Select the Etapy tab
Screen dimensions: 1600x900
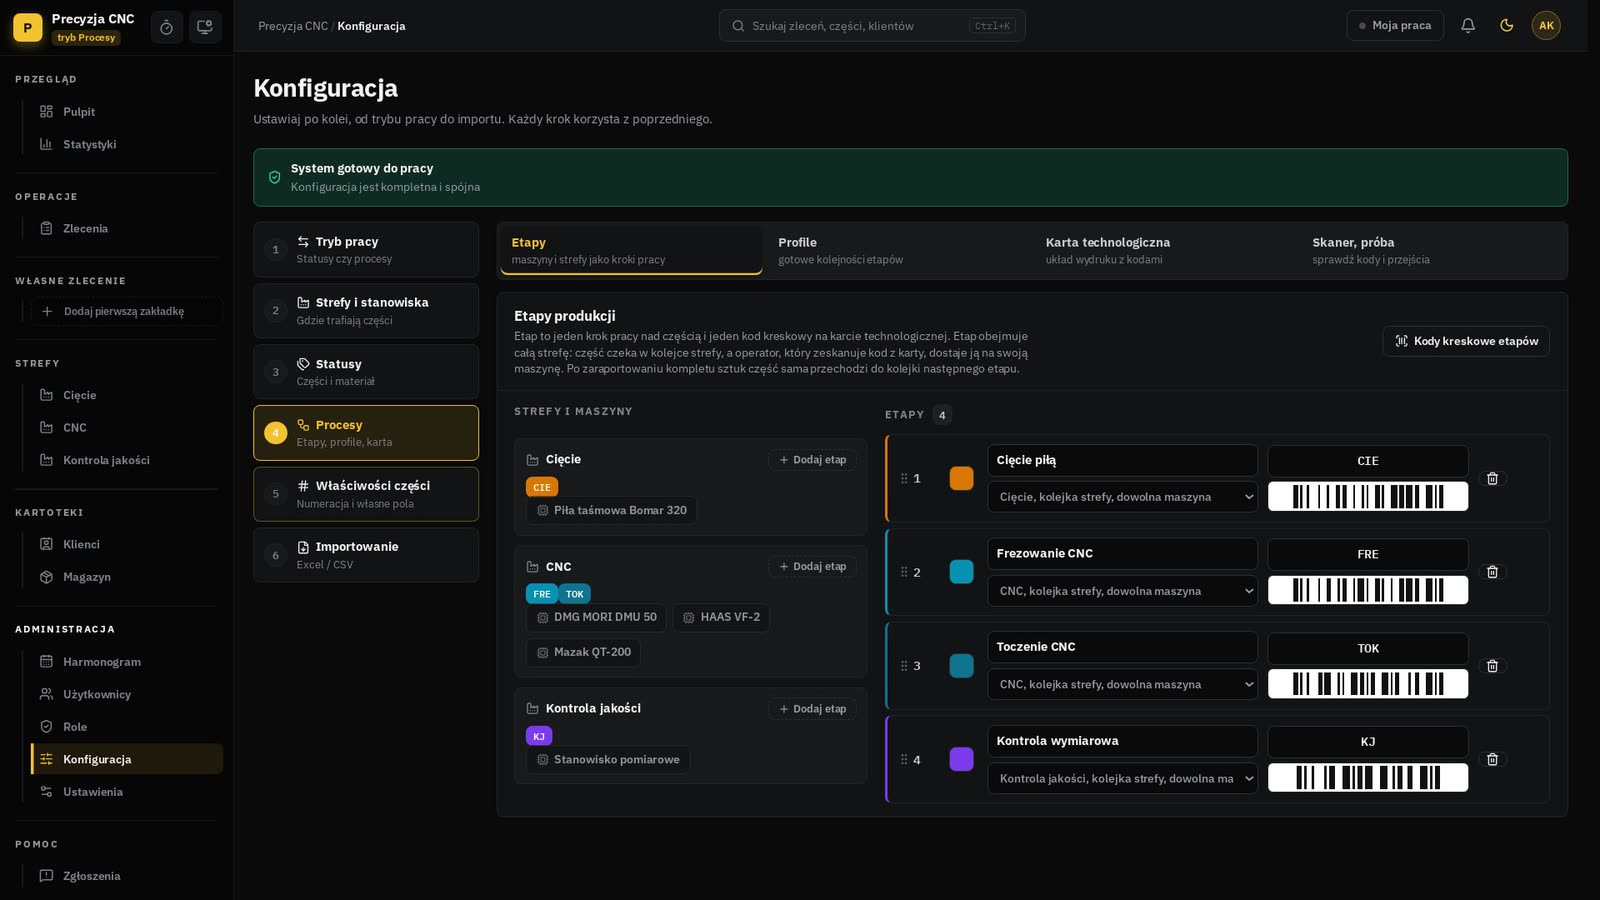point(631,250)
